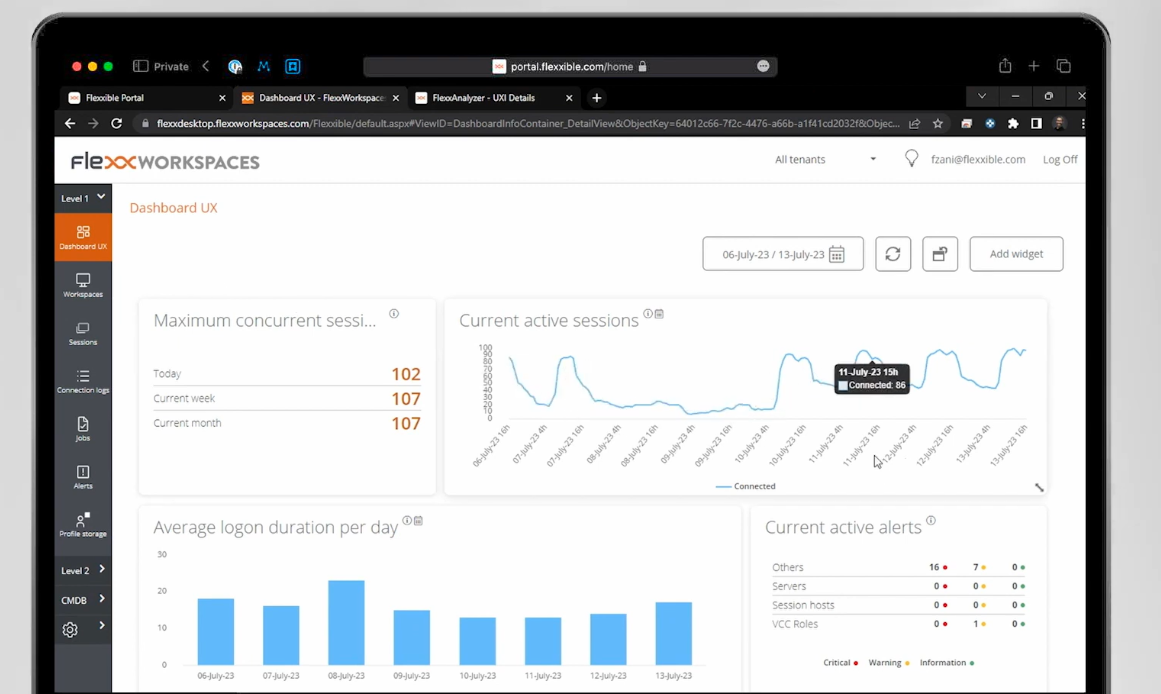The image size is (1161, 694).
Task: Click the portal.flexxible.com Safari address field
Action: pos(570,67)
